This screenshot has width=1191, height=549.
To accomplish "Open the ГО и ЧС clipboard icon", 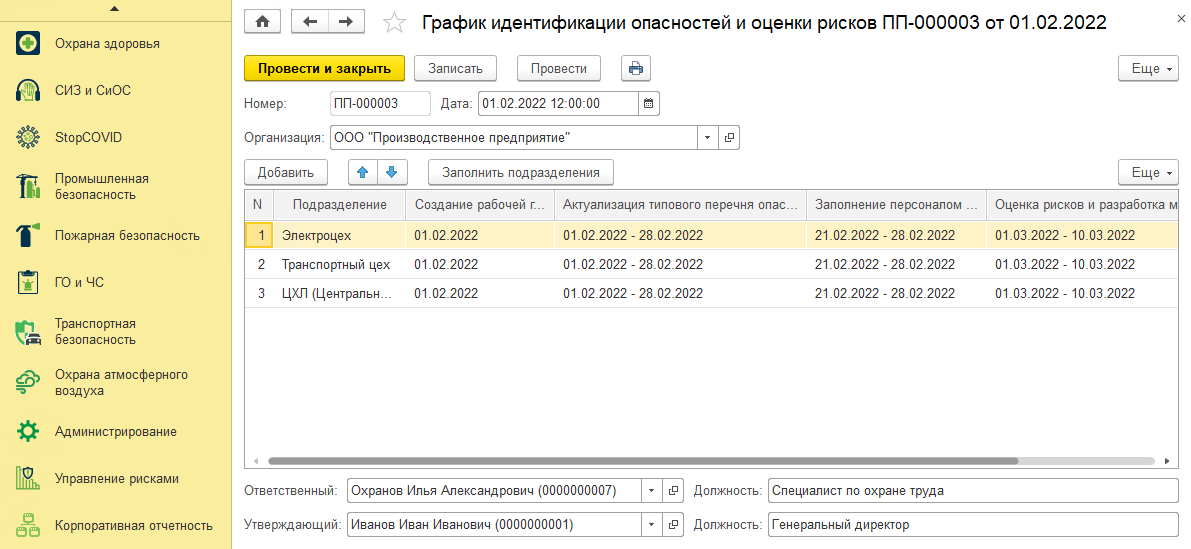I will tap(28, 282).
